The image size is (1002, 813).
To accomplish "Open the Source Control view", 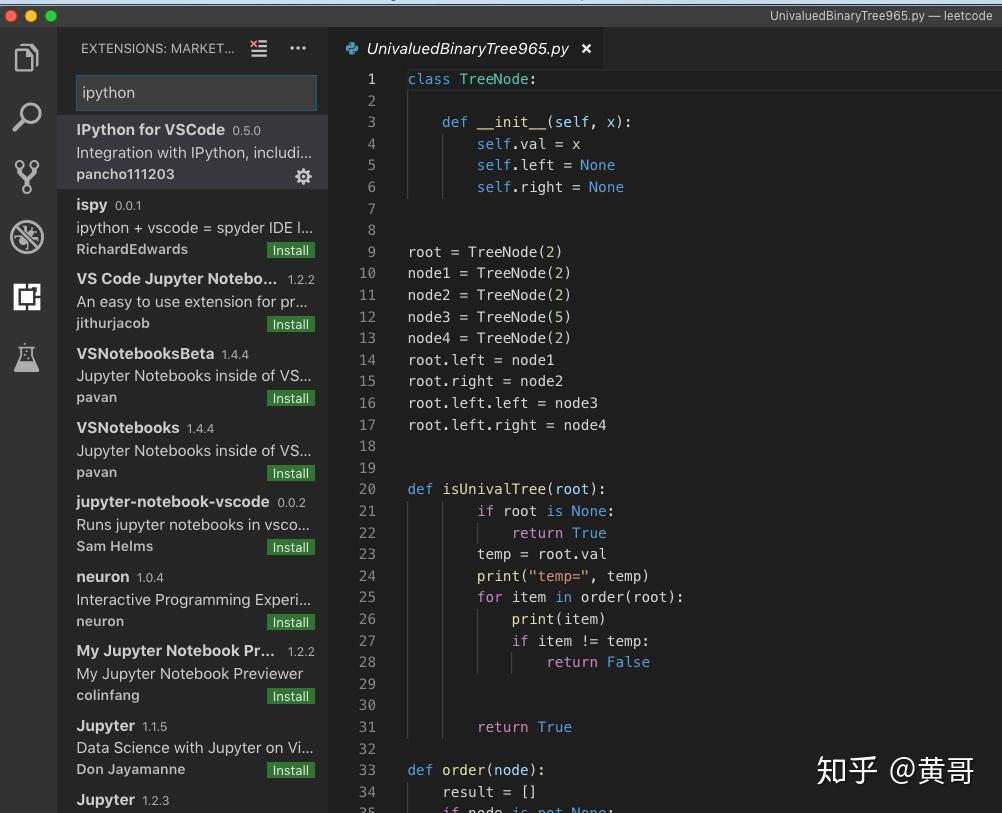I will pos(27,177).
